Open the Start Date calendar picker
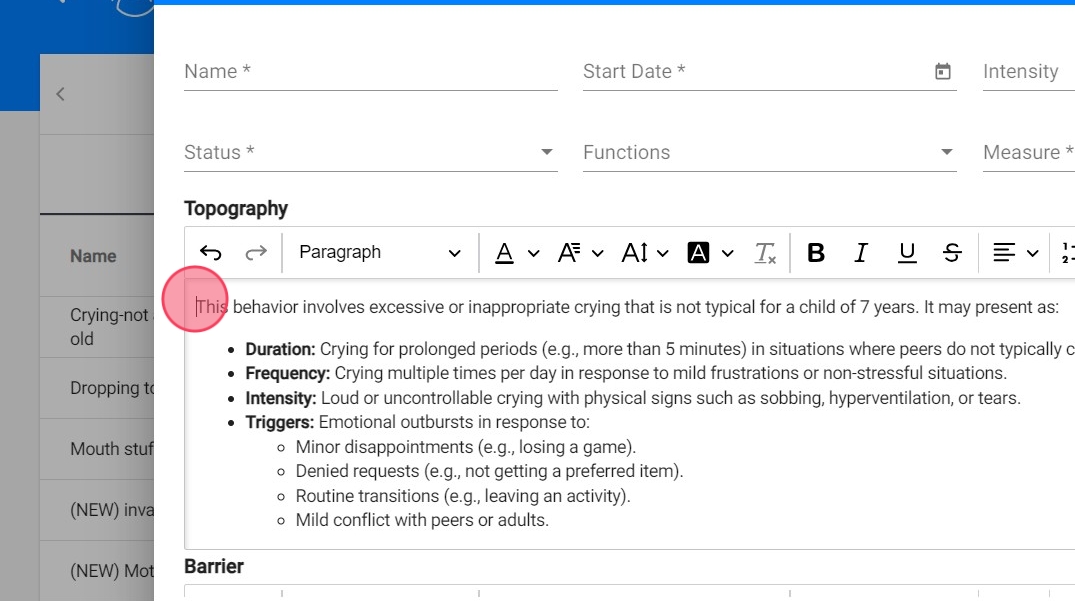Screen dimensions: 1075x601 tap(942, 72)
